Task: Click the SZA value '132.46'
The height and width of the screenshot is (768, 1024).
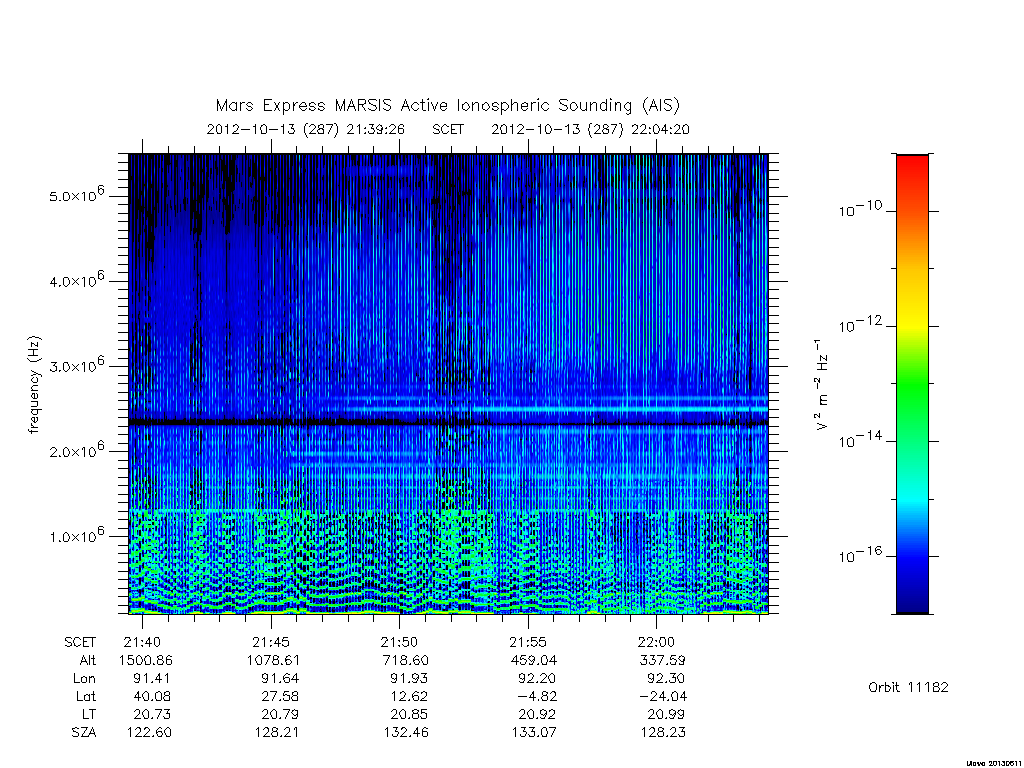Action: tap(405, 733)
